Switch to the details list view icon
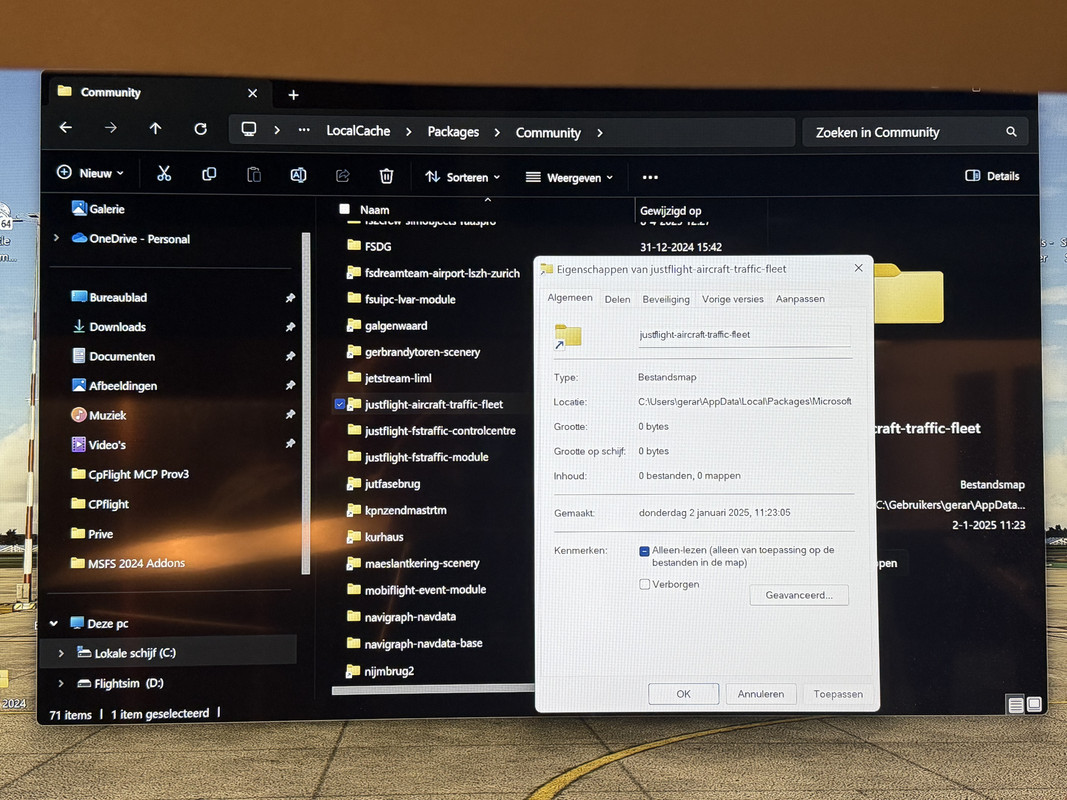 click(1015, 705)
